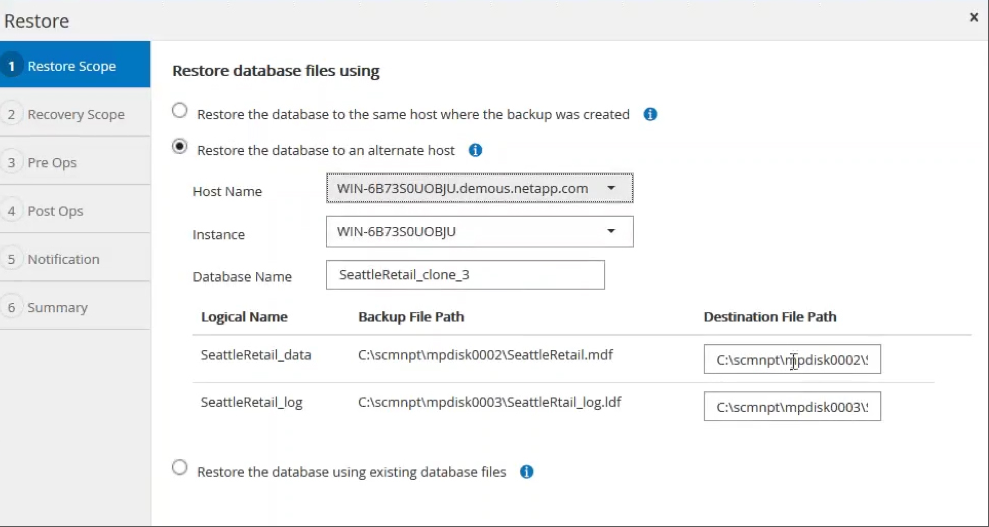
Task: Go to Restore Scope step
Action: (x=72, y=66)
